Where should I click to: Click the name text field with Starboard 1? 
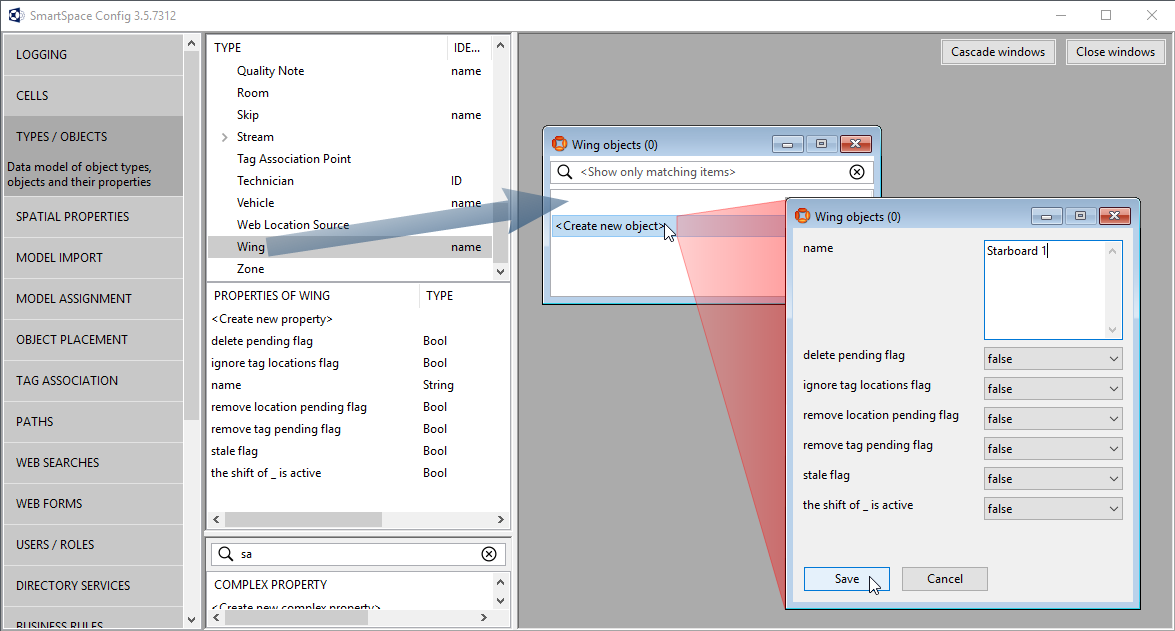point(1053,290)
